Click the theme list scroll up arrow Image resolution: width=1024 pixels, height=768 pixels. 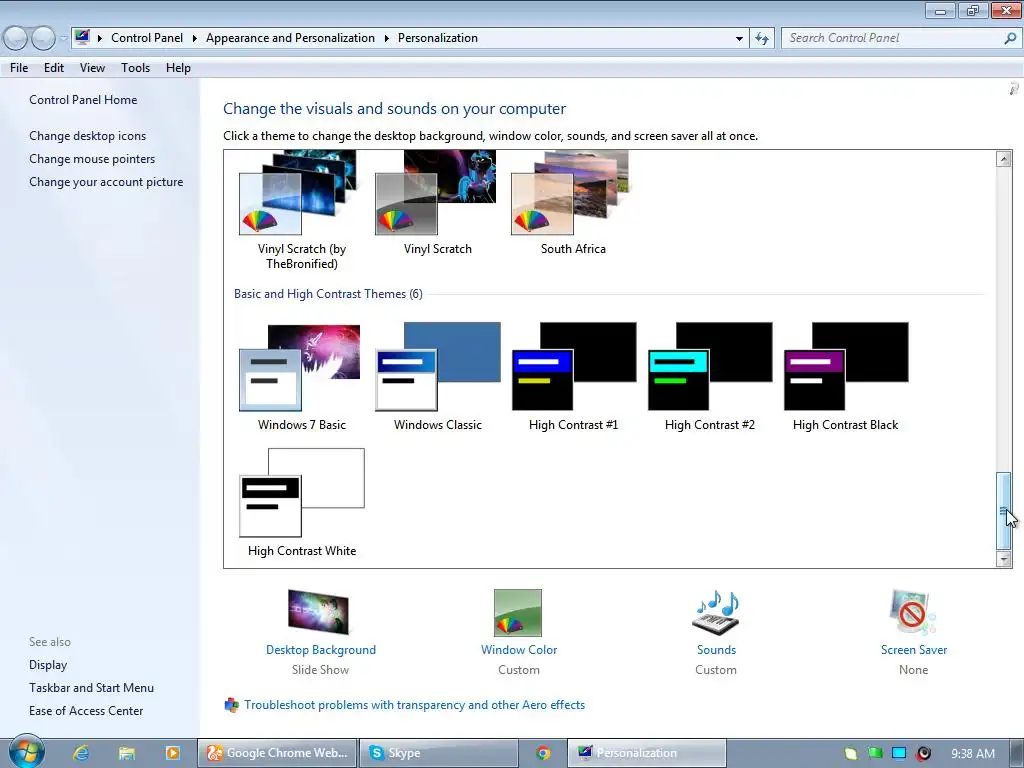(x=1003, y=159)
